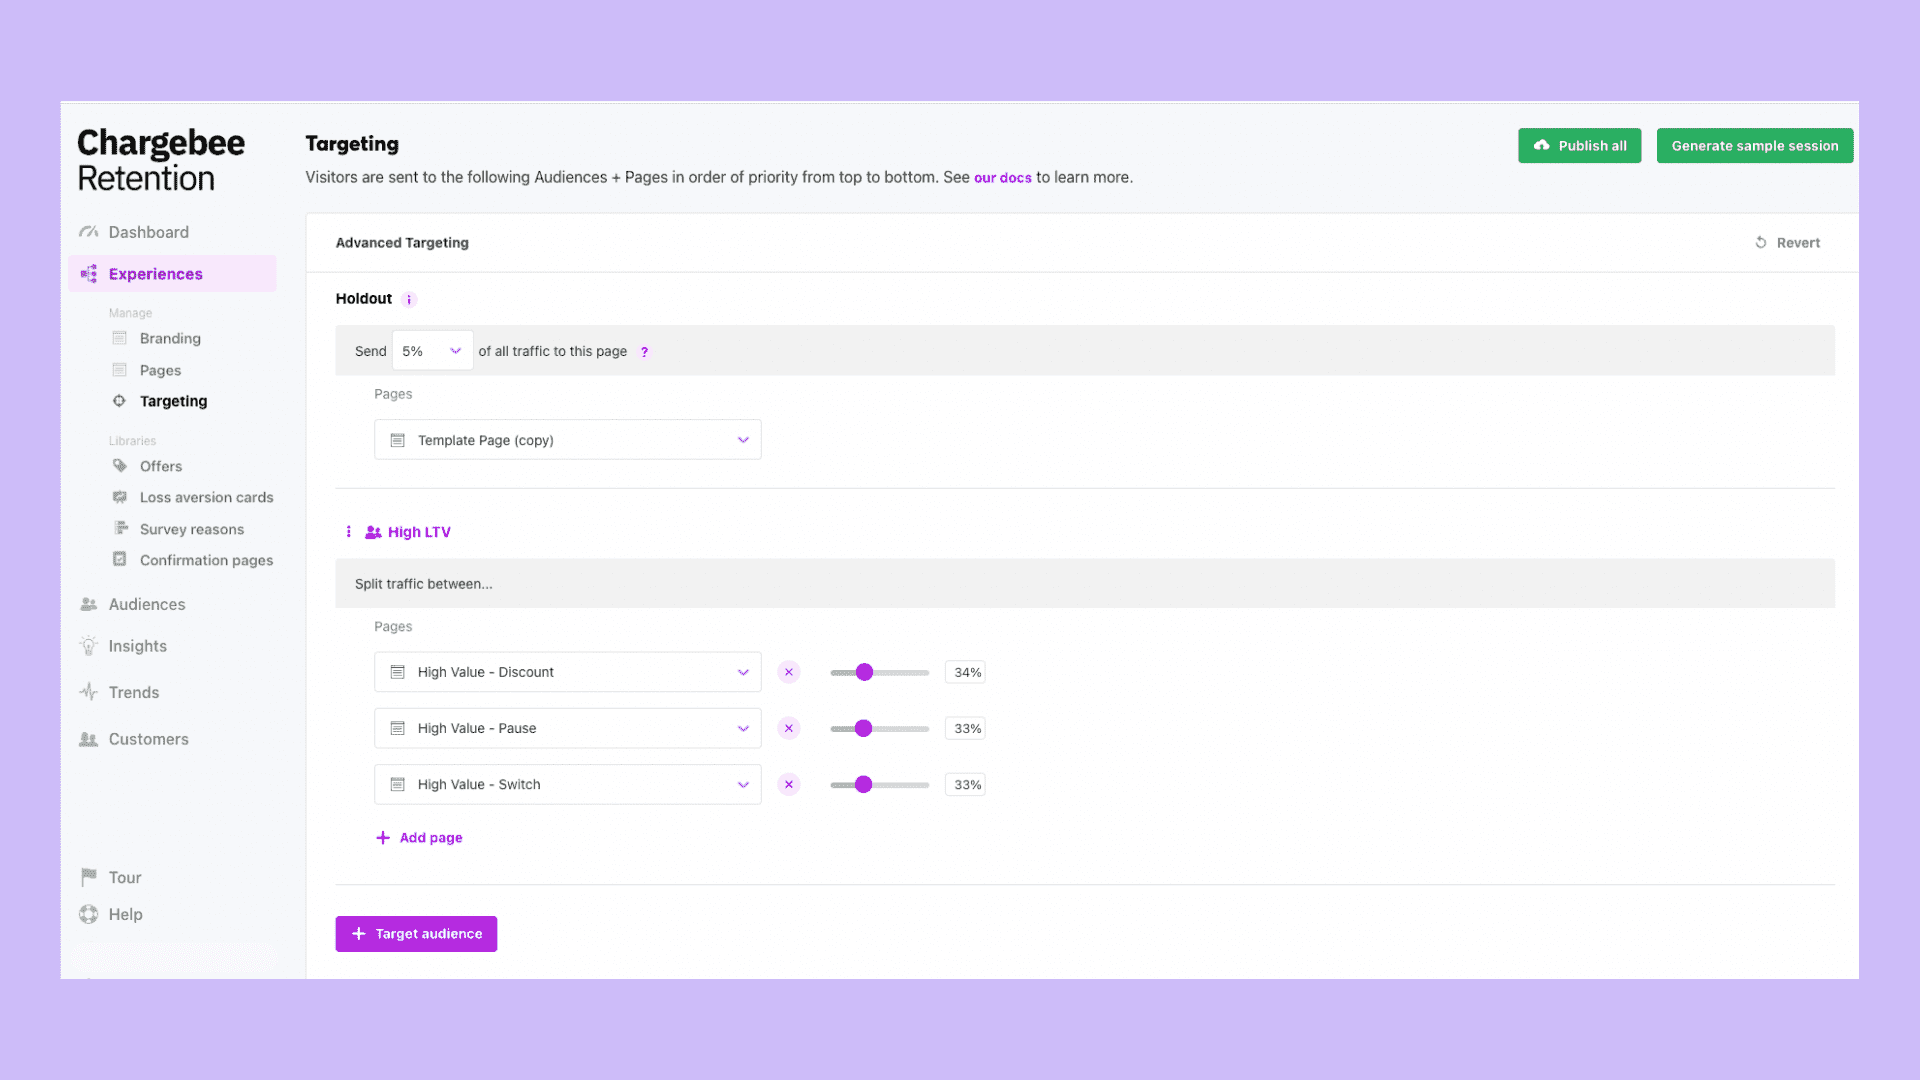Click the Customers icon in sidebar
This screenshot has height=1080, width=1920.
coord(88,738)
